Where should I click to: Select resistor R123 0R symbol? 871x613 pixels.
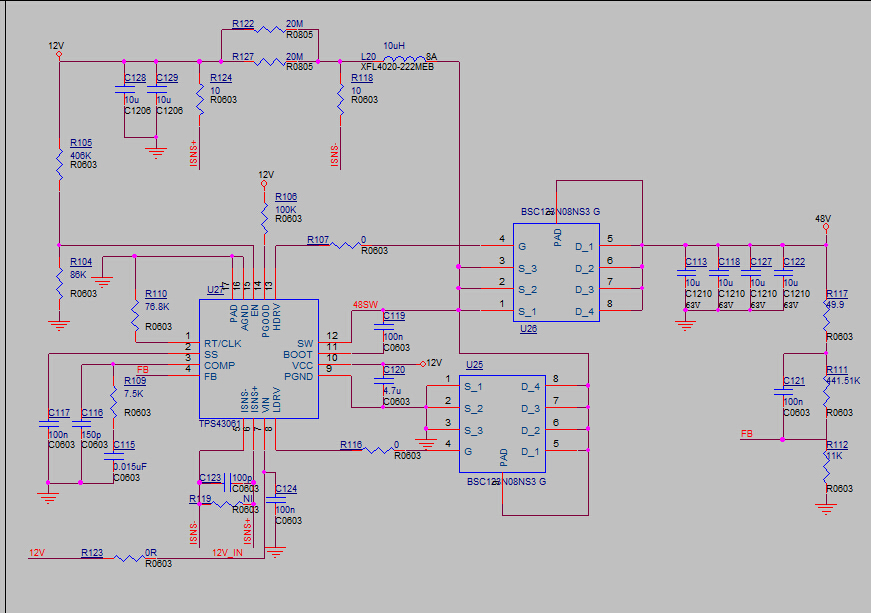click(x=129, y=557)
